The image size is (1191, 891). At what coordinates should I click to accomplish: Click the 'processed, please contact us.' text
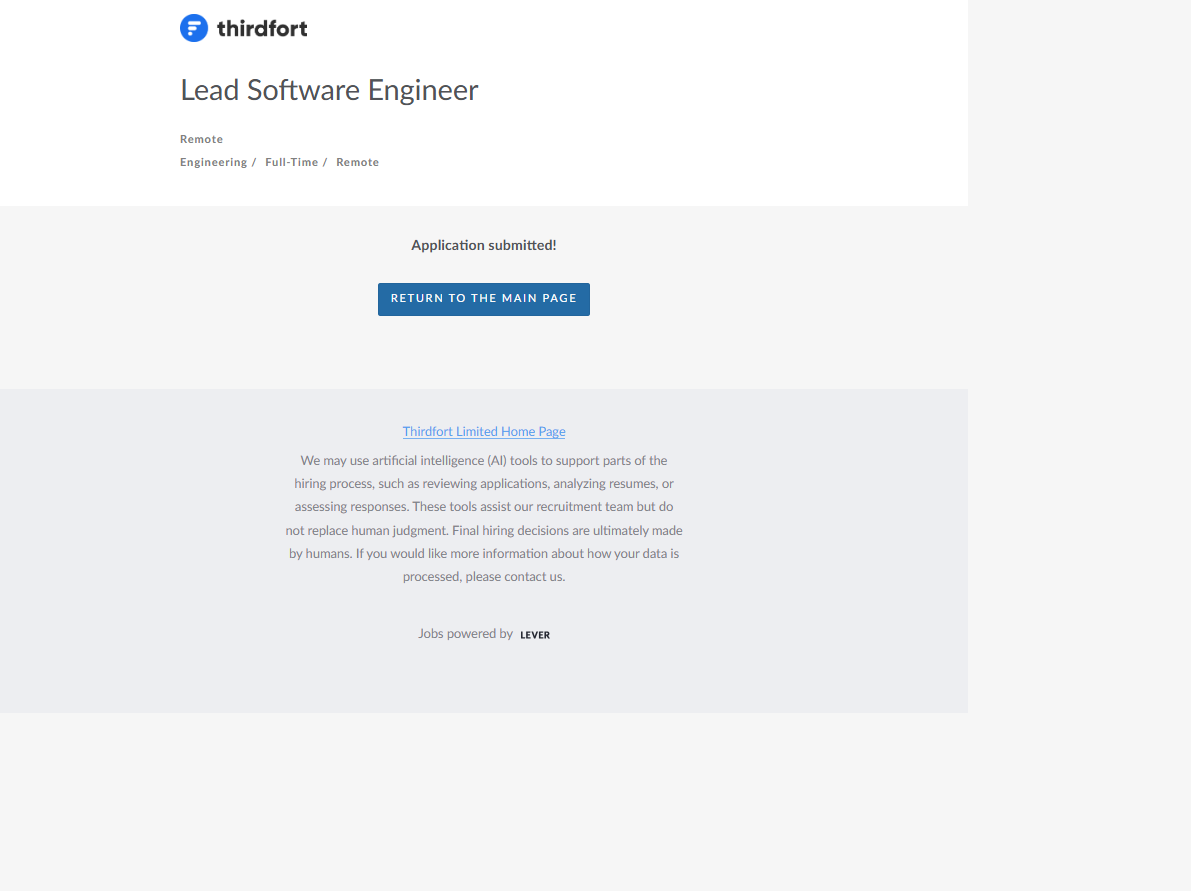click(484, 577)
